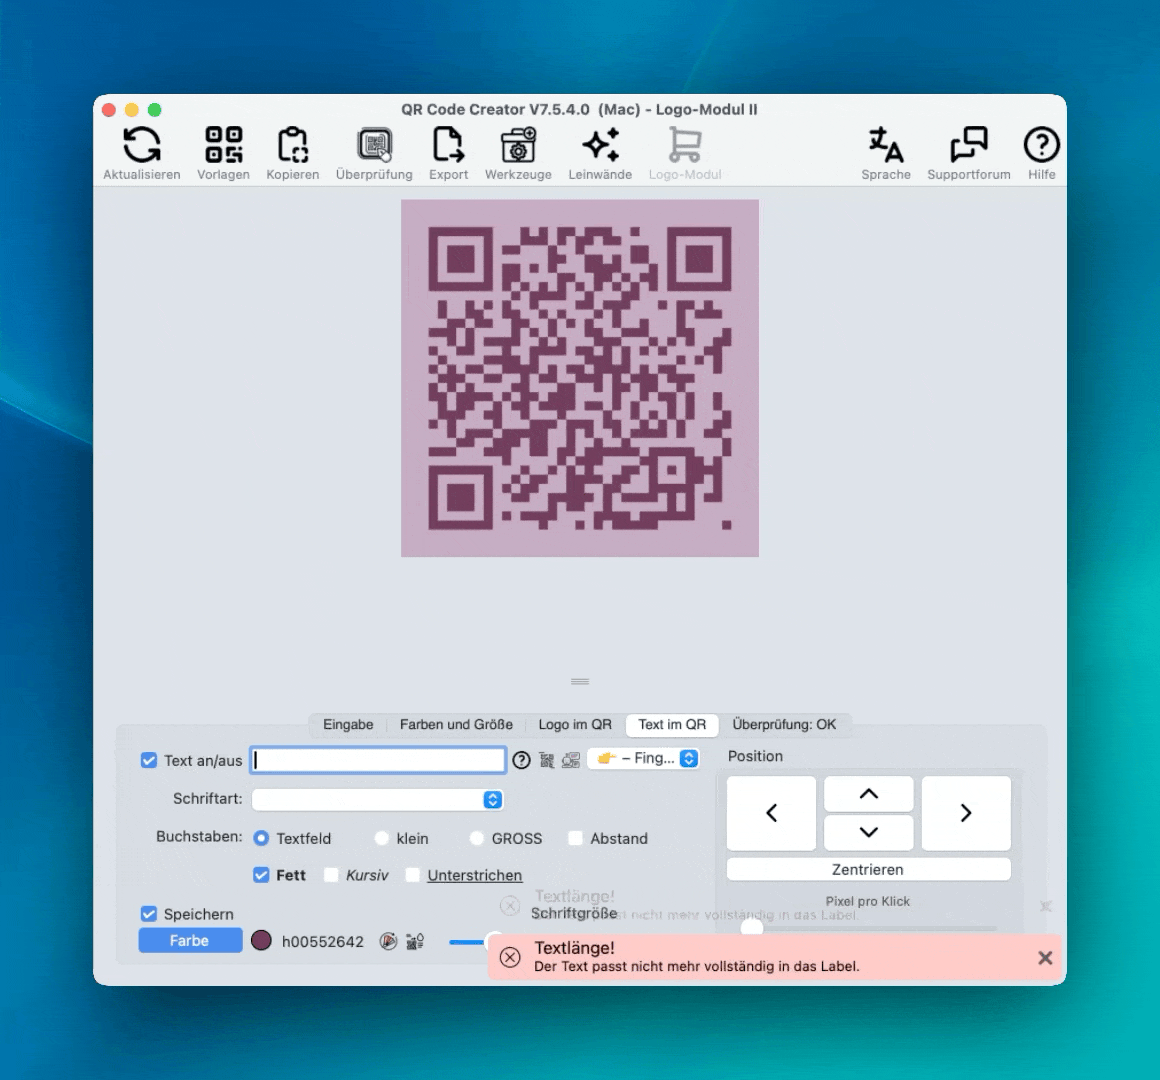The height and width of the screenshot is (1080, 1160).
Task: Click the Aktualisieren refresh icon
Action: click(x=141, y=146)
